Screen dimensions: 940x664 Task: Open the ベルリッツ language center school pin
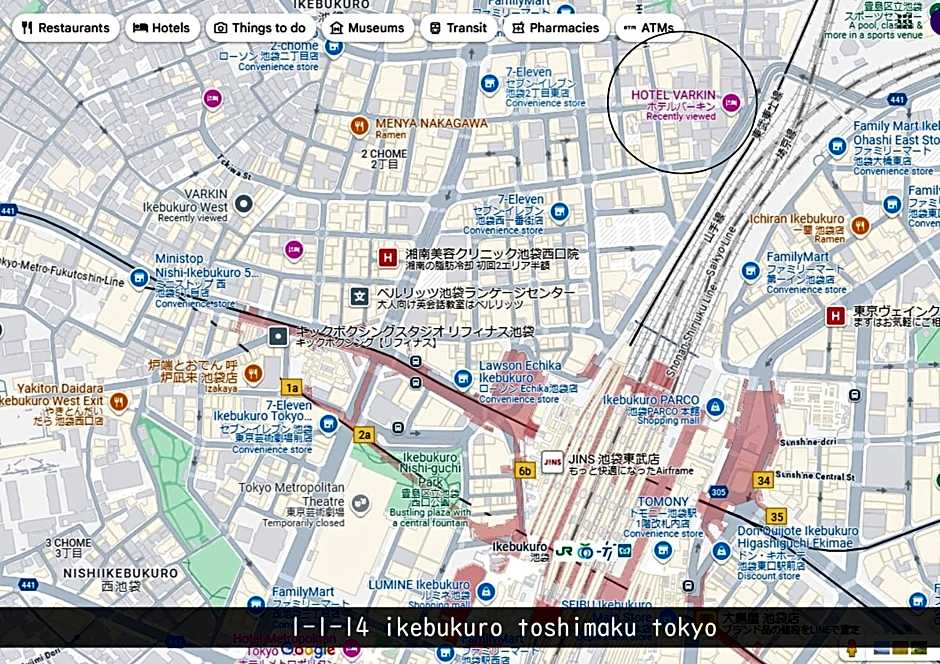(x=359, y=297)
